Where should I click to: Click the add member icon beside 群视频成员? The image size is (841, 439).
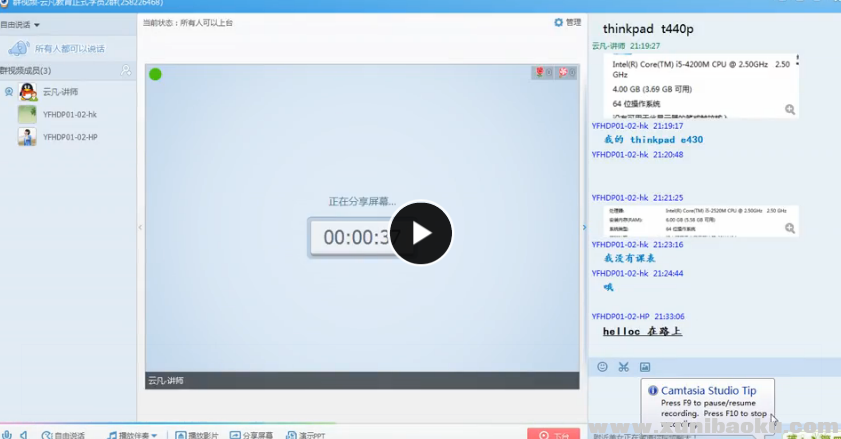click(126, 70)
